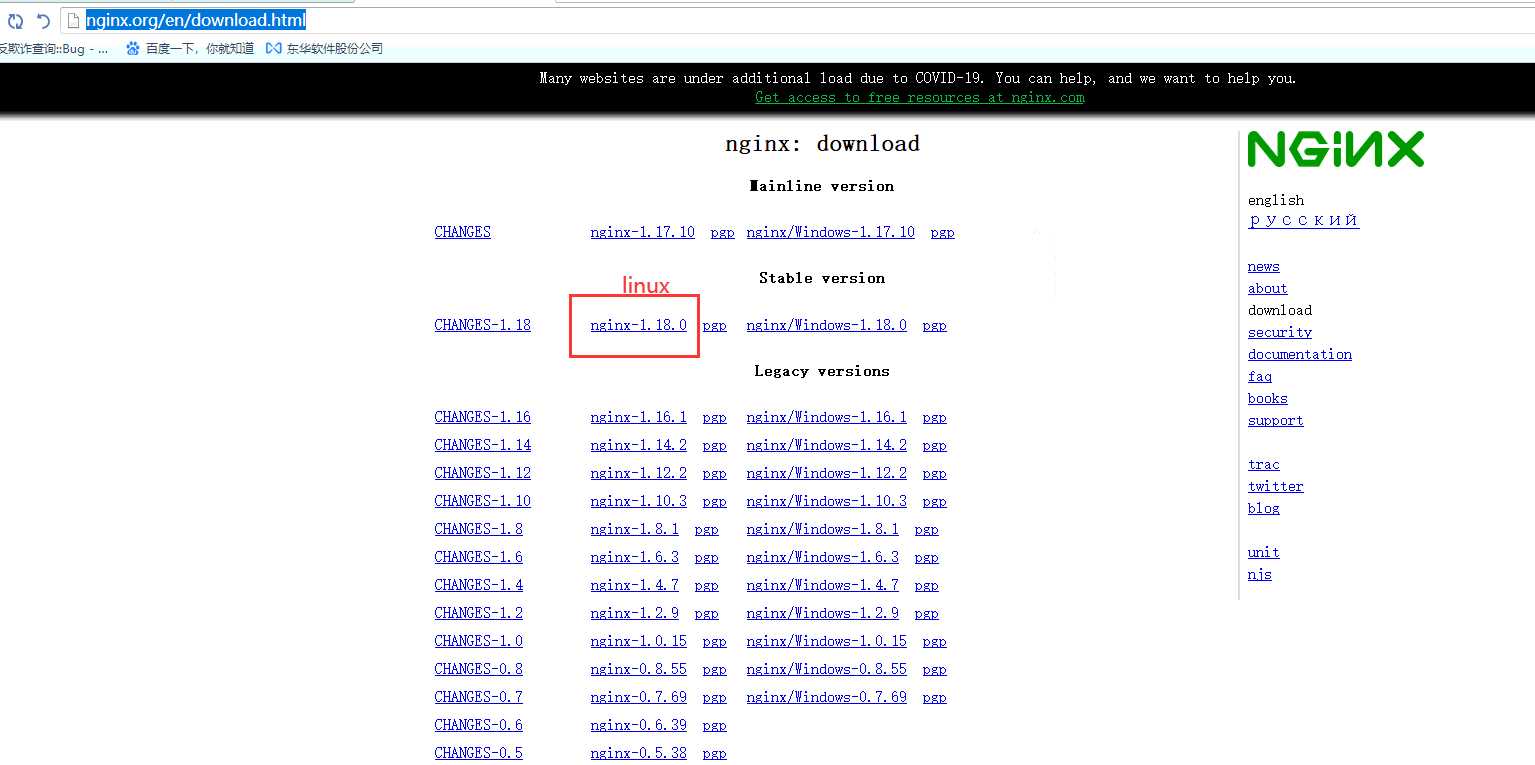Viewport: 1535px width, 765px height.
Task: Download nginx/Windows-1.18.0
Action: tap(826, 325)
